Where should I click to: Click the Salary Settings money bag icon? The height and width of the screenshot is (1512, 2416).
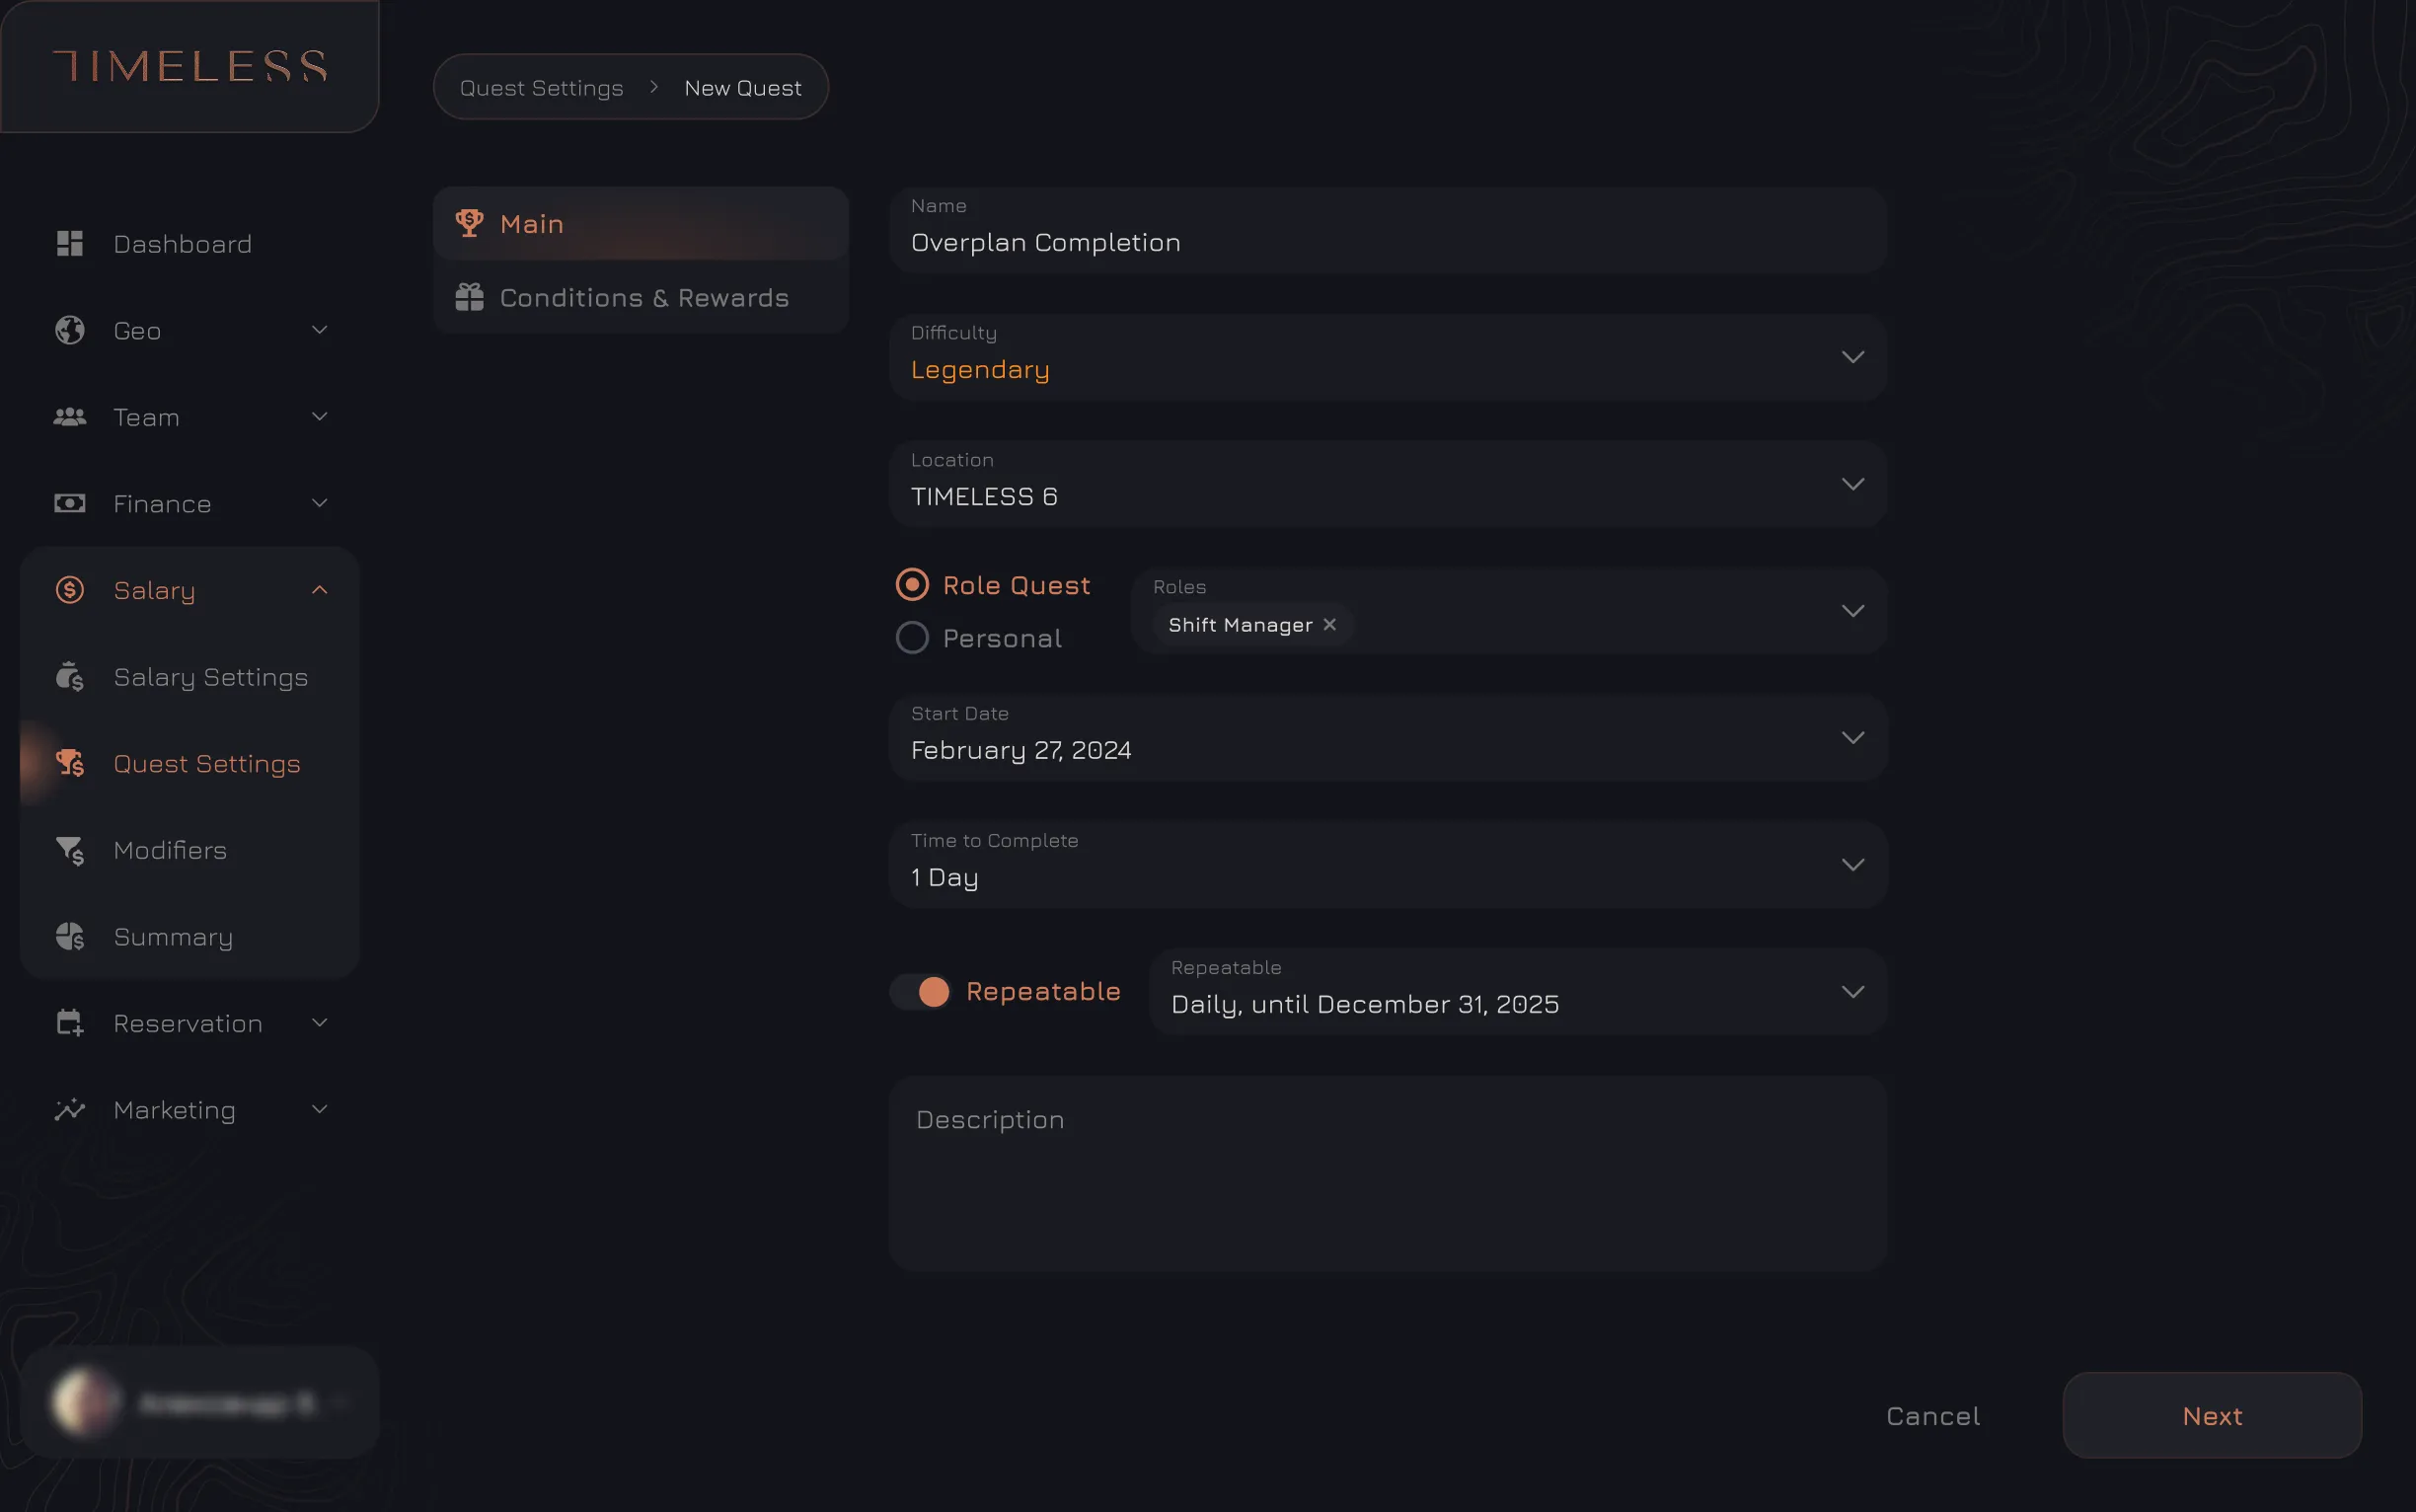click(x=69, y=677)
